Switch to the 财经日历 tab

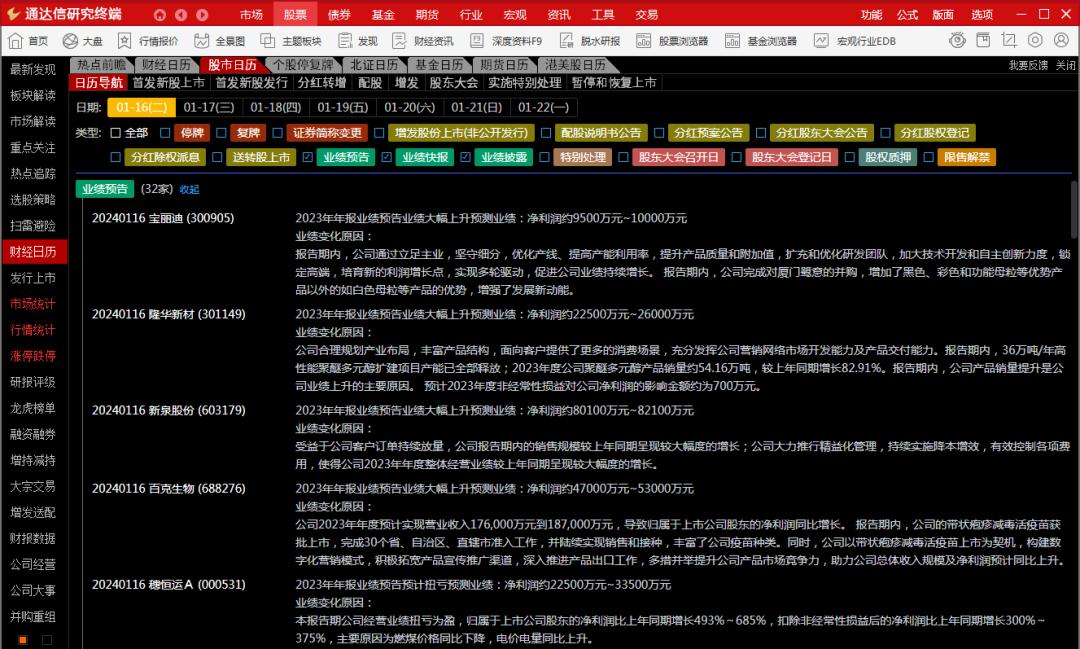166,65
